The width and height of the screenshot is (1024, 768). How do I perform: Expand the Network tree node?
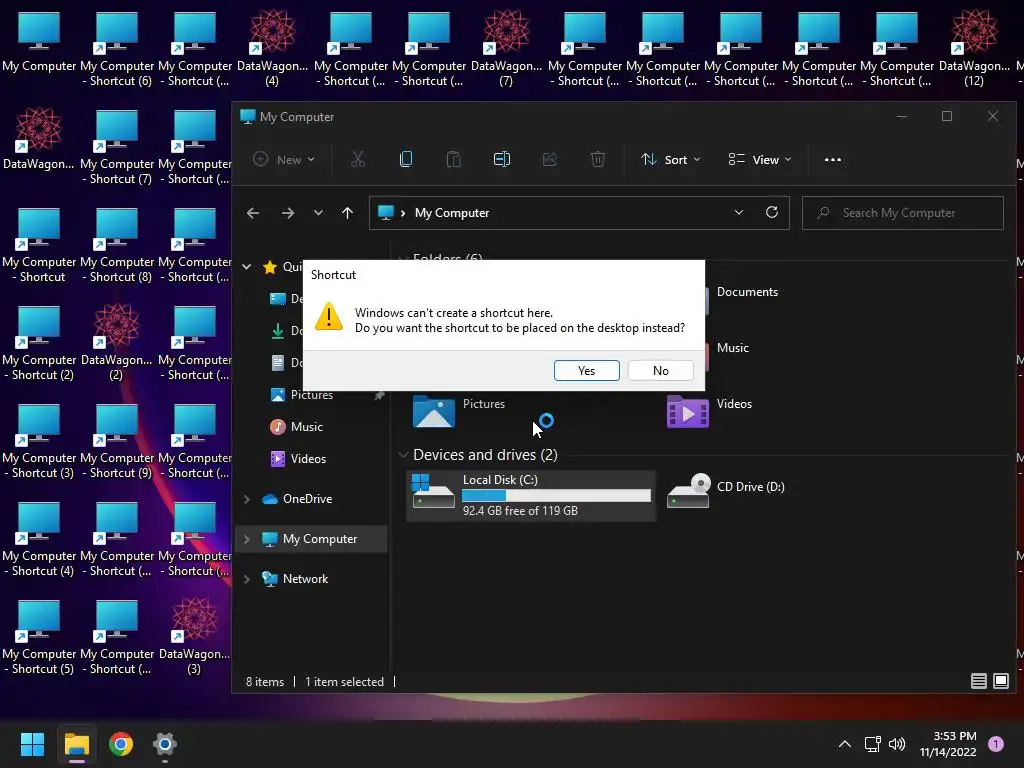click(x=247, y=579)
